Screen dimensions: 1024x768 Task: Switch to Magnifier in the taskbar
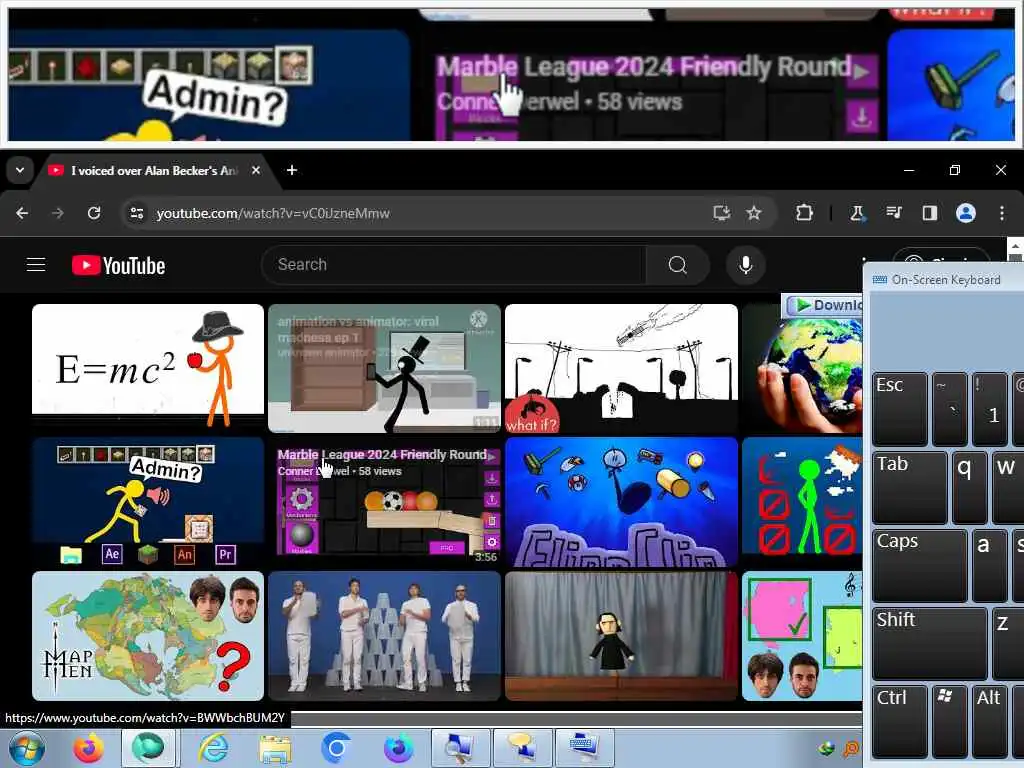pos(460,748)
